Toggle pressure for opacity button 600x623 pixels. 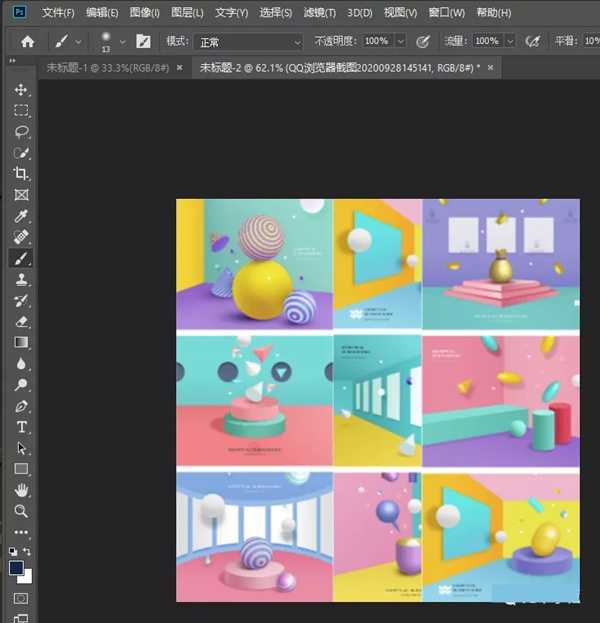423,41
